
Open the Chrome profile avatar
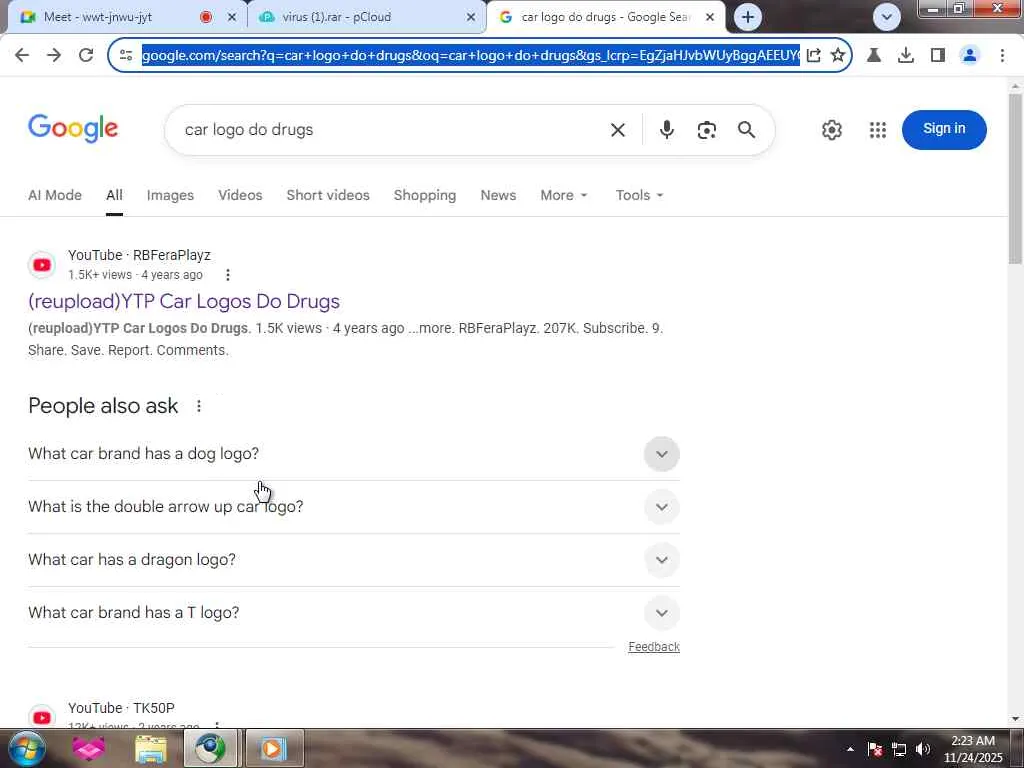[970, 56]
